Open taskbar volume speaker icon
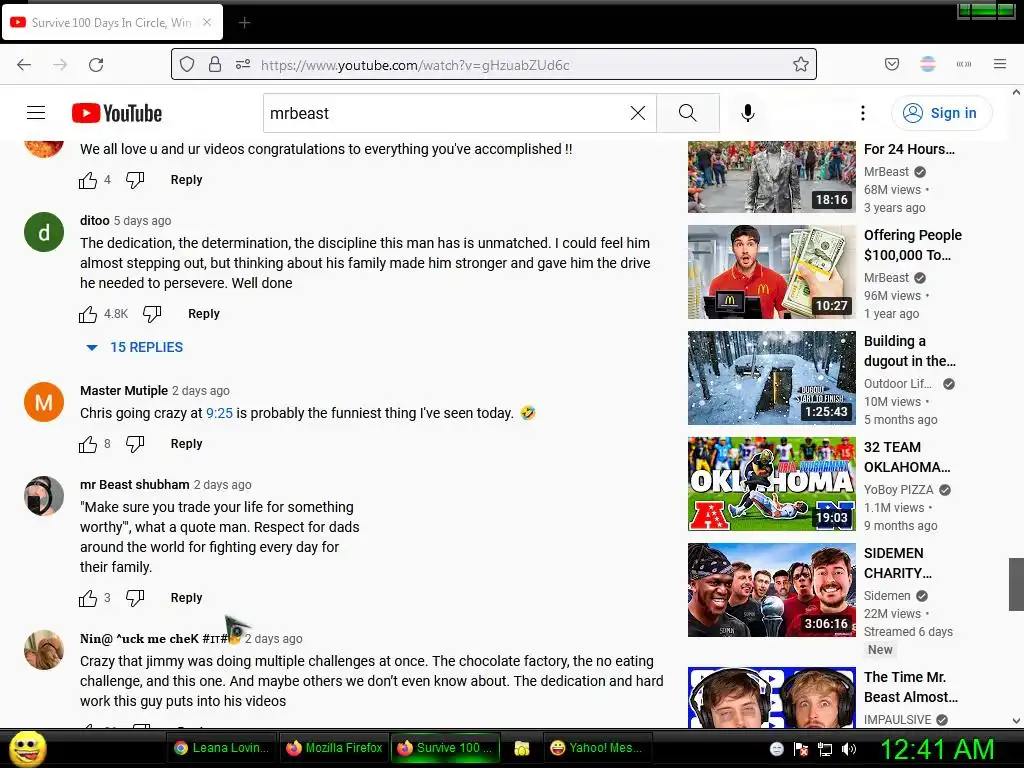 point(849,749)
